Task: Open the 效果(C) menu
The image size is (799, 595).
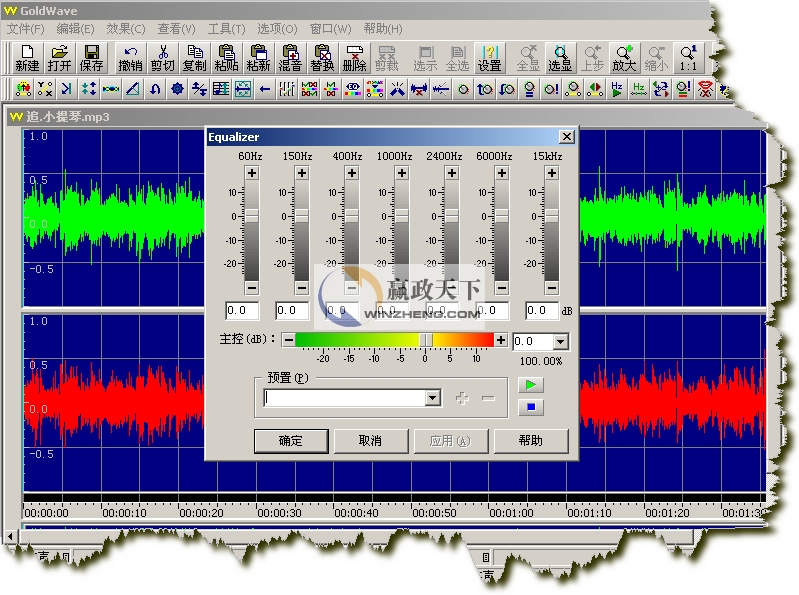Action: pyautogui.click(x=125, y=29)
